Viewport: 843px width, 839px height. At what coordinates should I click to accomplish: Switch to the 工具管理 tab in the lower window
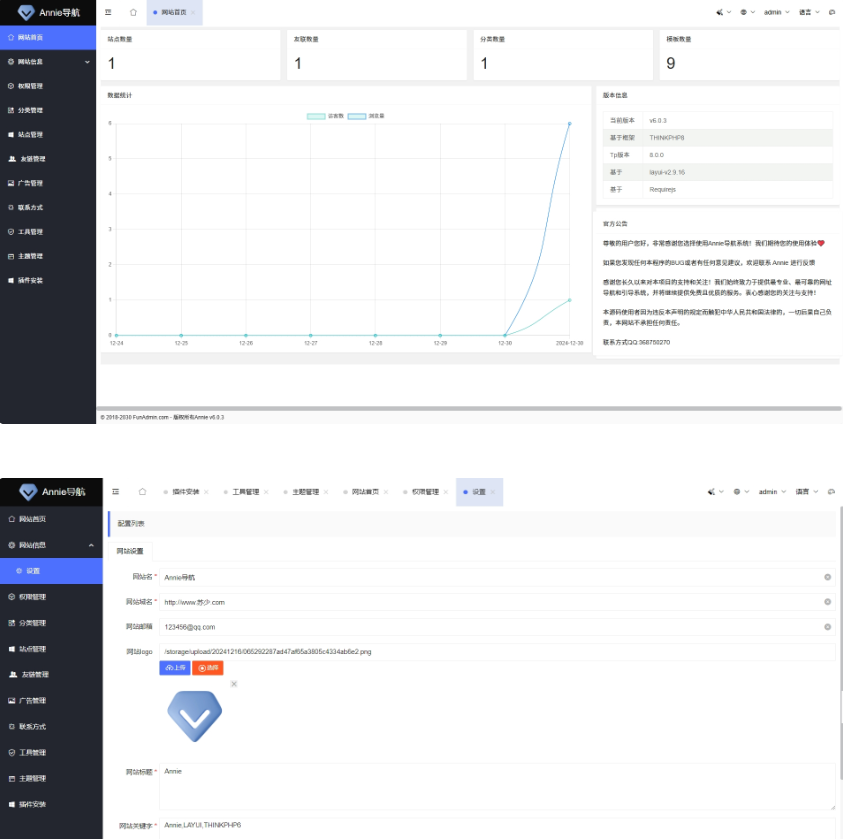point(245,492)
